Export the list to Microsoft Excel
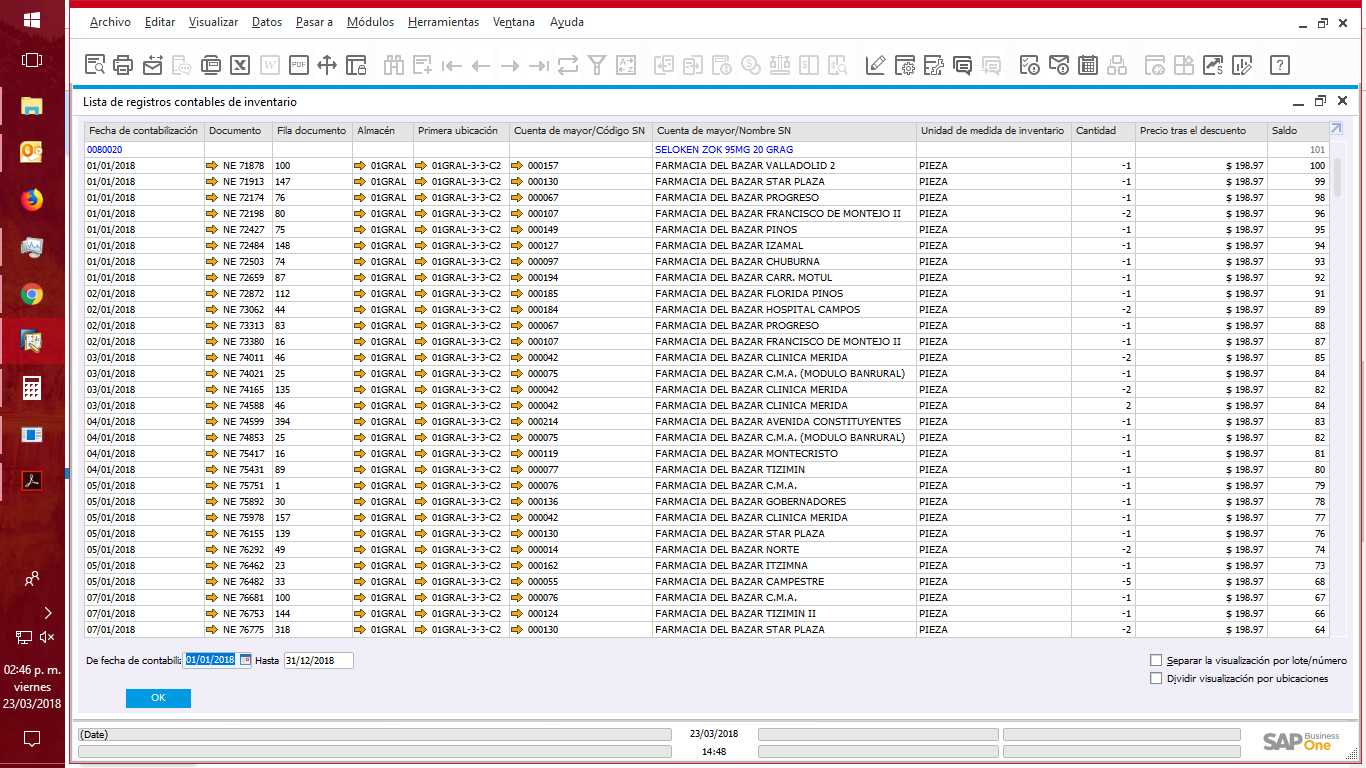 [x=240, y=66]
